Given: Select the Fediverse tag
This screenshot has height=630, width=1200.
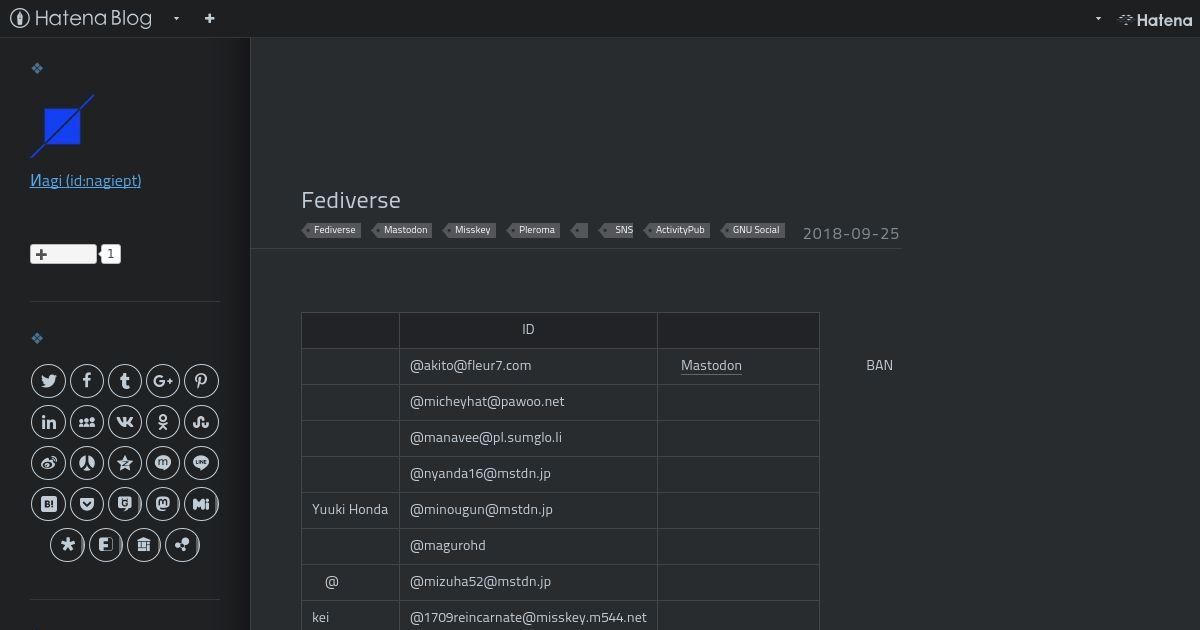Looking at the screenshot, I should tap(331, 230).
